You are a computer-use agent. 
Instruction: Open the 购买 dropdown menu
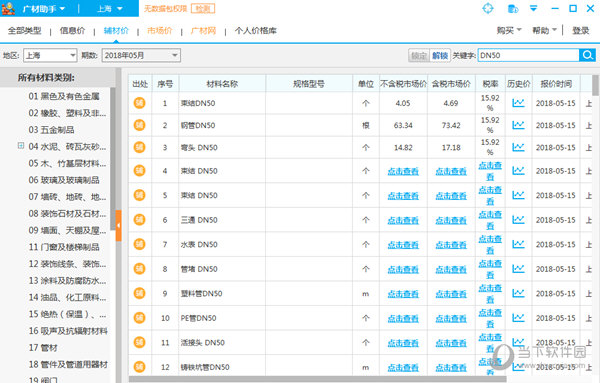click(509, 30)
